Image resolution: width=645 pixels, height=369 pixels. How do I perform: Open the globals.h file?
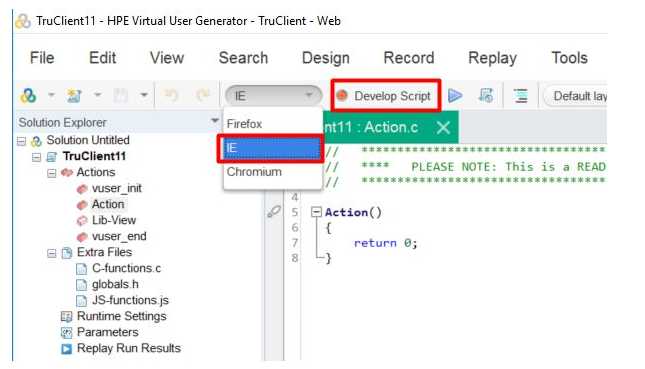[x=115, y=284]
